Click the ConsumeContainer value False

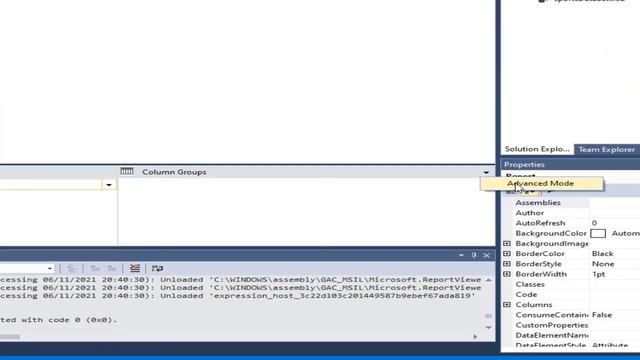(x=602, y=315)
